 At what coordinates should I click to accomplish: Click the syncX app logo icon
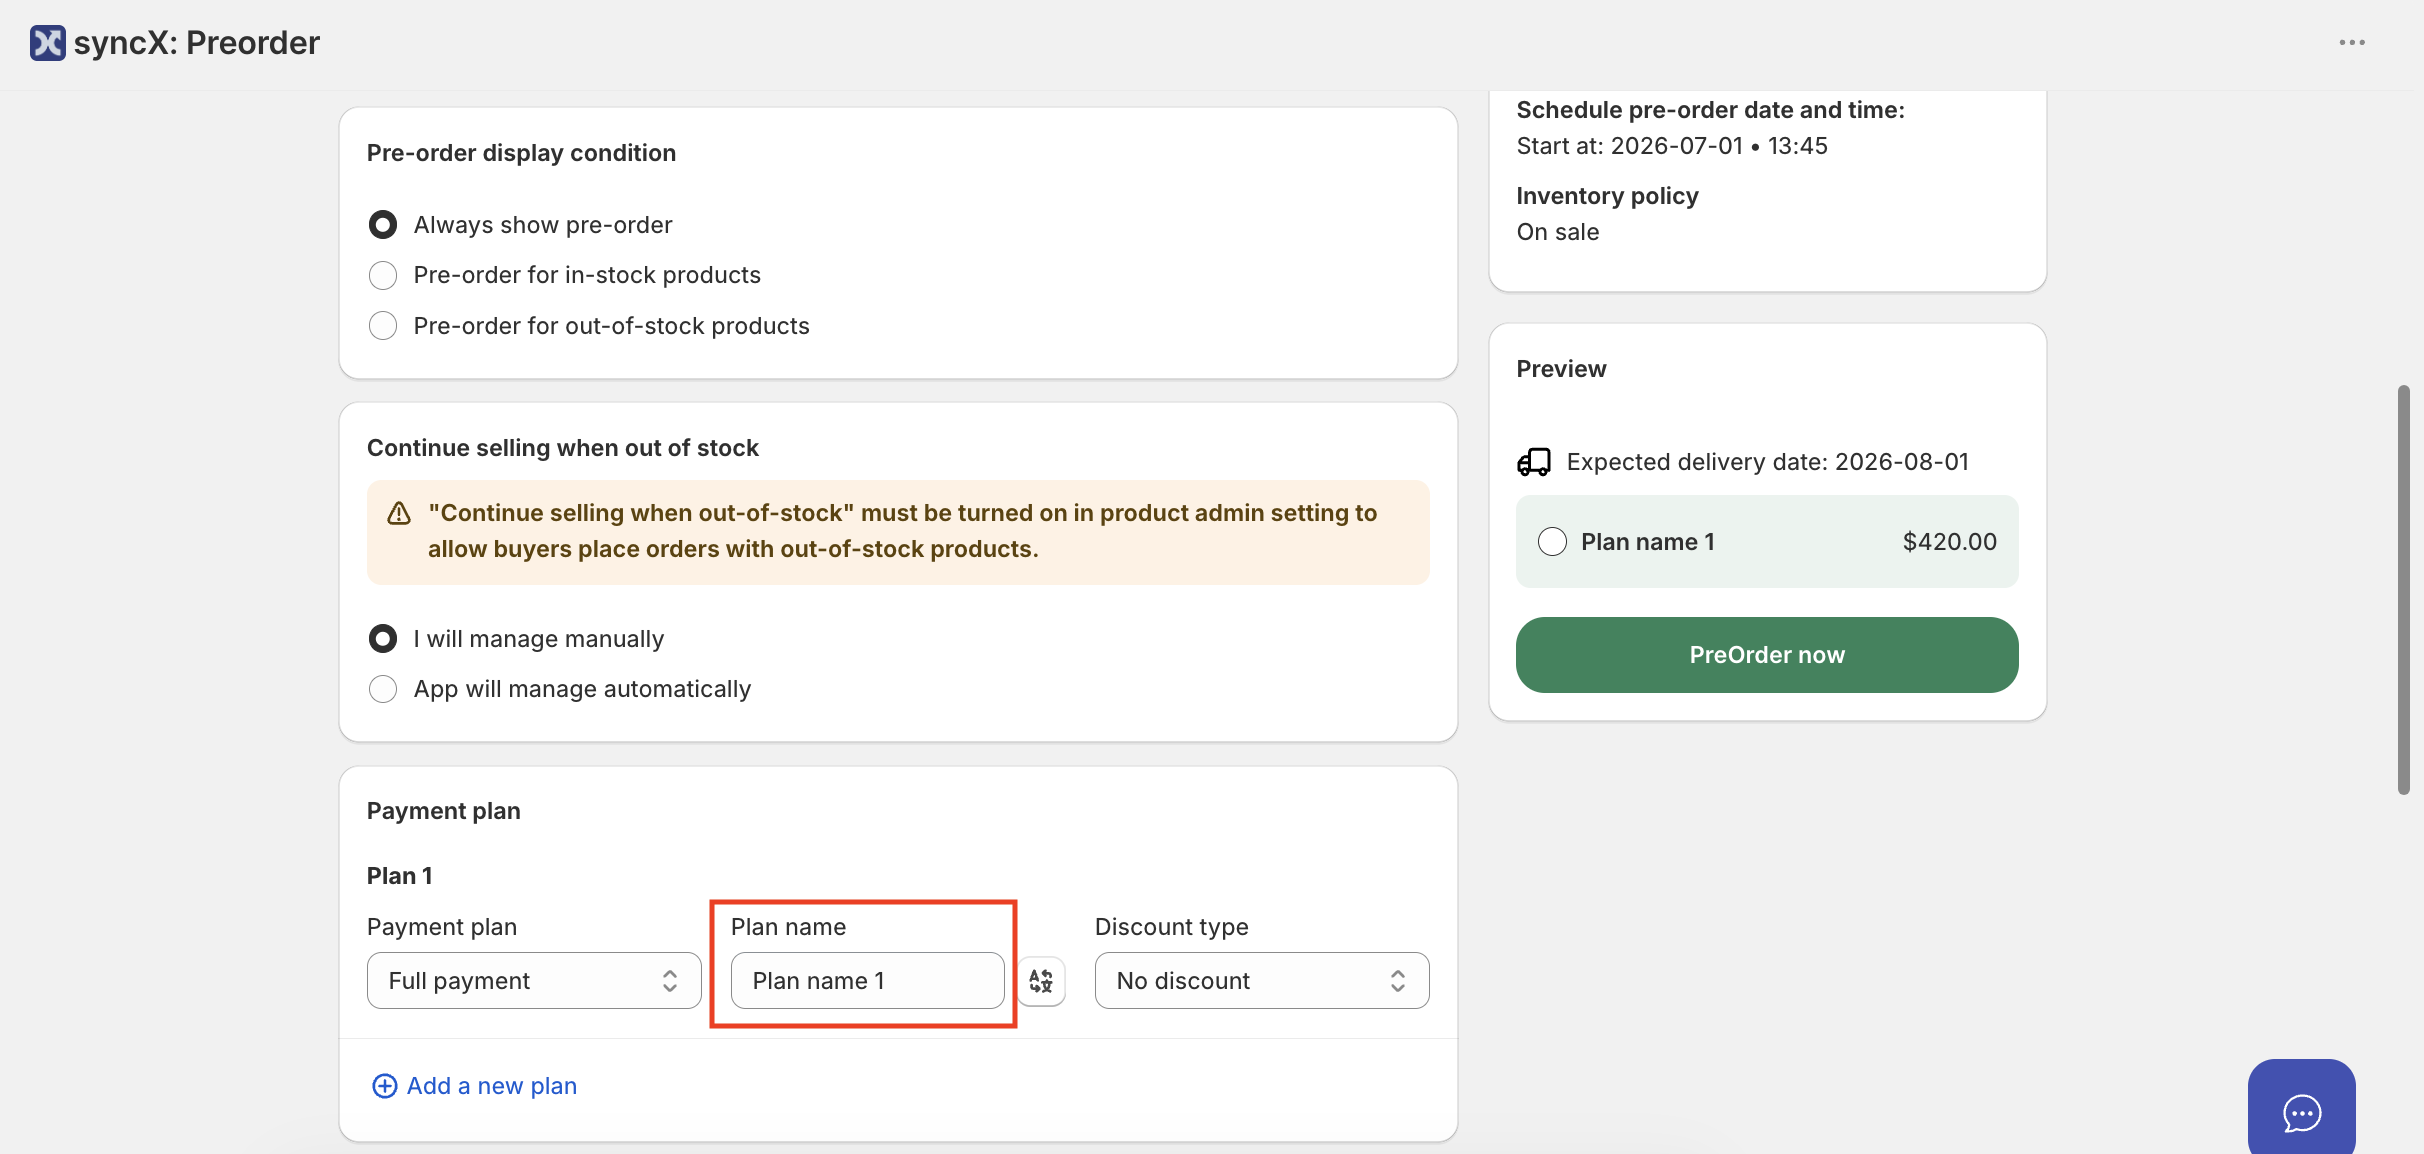tap(47, 43)
